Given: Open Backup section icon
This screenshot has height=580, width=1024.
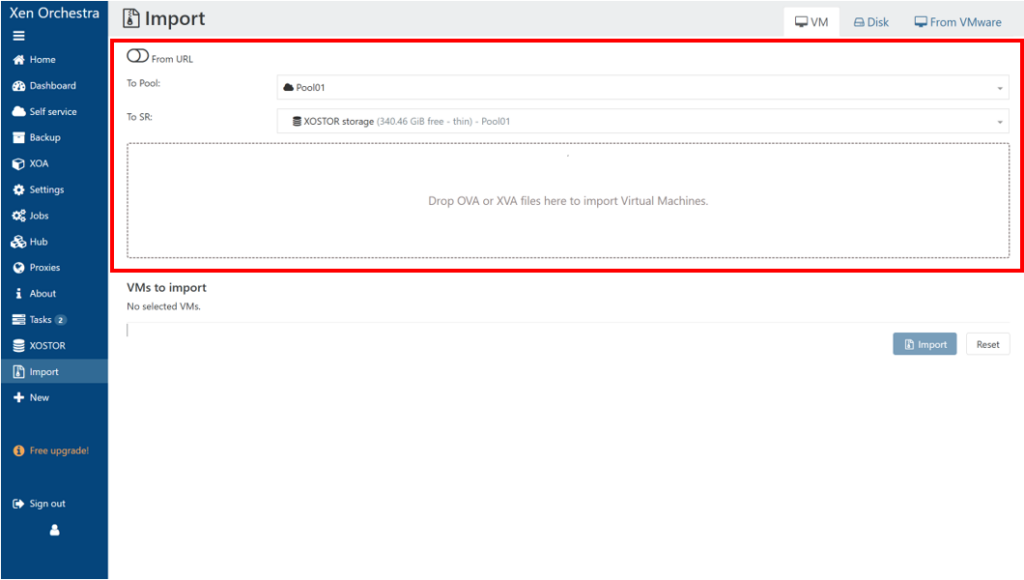Looking at the screenshot, I should click(x=18, y=138).
